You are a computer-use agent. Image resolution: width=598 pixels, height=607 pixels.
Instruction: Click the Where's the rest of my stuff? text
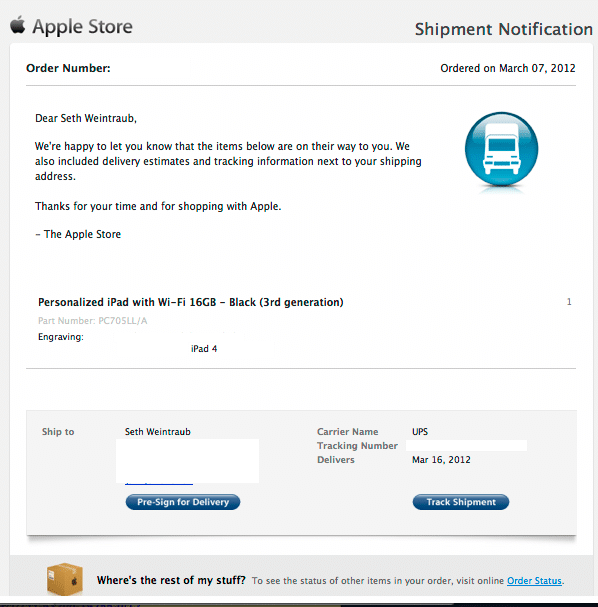[x=171, y=580]
